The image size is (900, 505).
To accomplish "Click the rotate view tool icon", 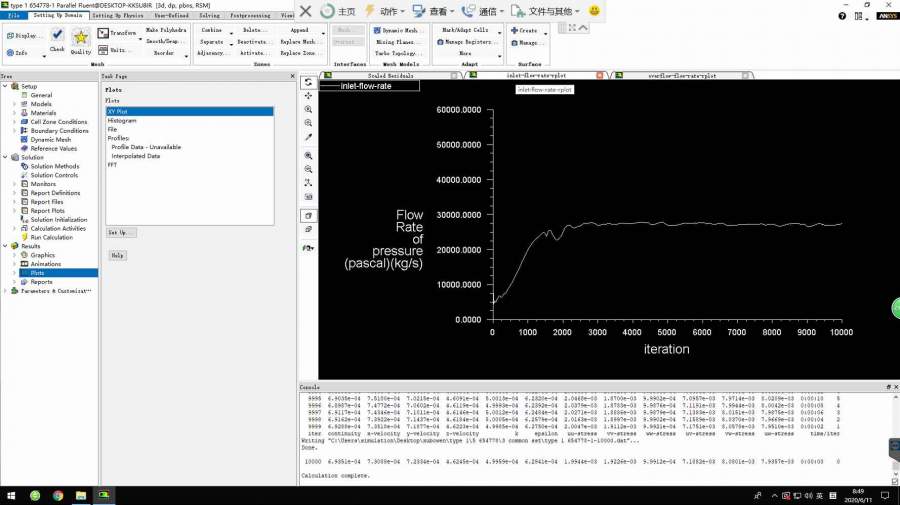I will coord(309,83).
